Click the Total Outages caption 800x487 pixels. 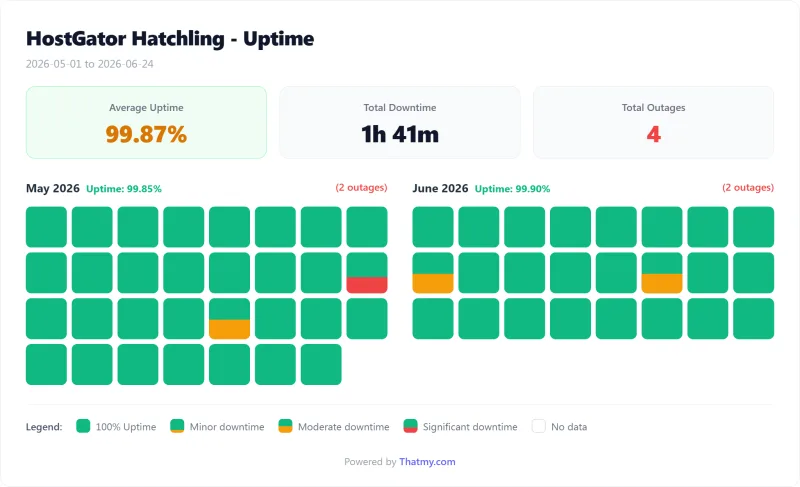(654, 108)
